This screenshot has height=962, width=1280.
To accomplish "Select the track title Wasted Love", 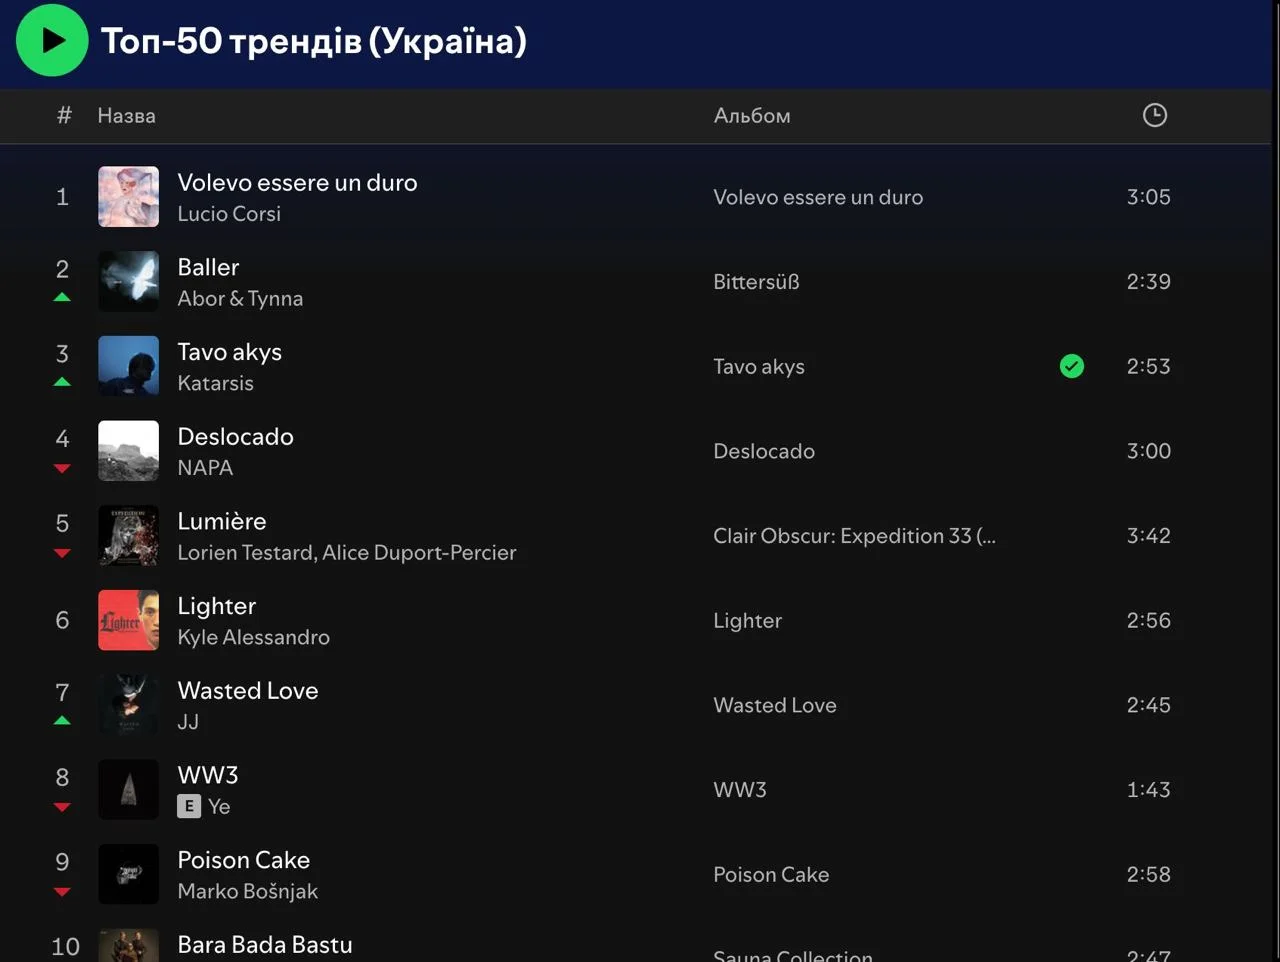I will tap(247, 690).
